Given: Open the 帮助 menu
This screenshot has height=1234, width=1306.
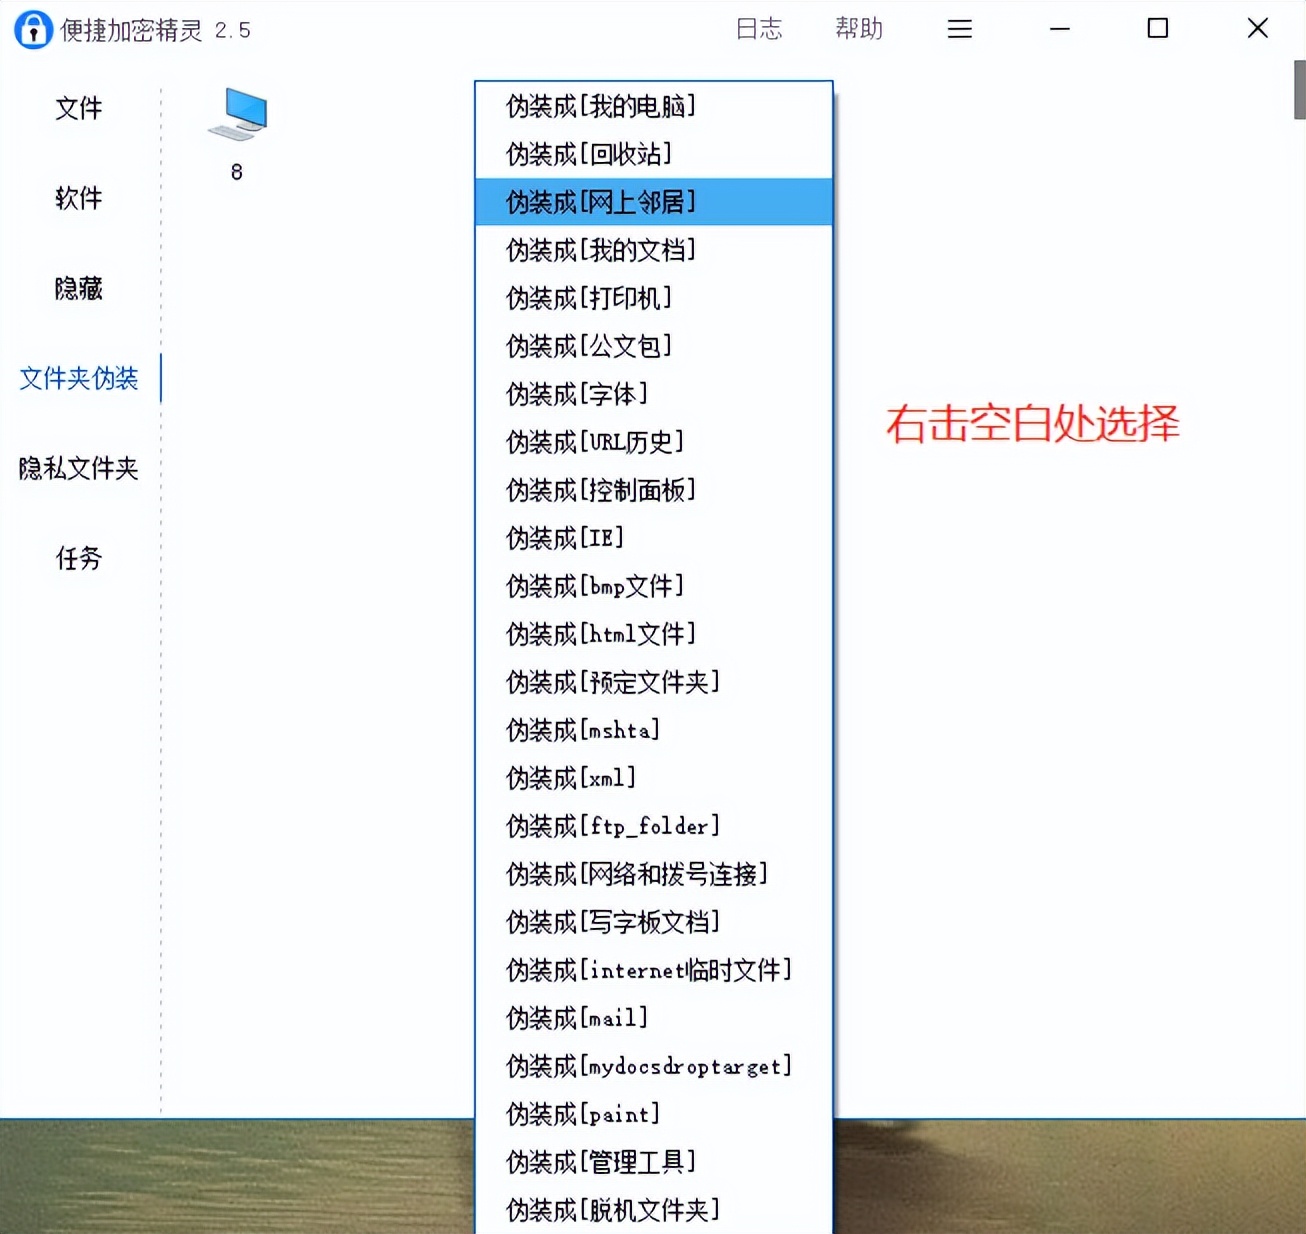Looking at the screenshot, I should [860, 29].
